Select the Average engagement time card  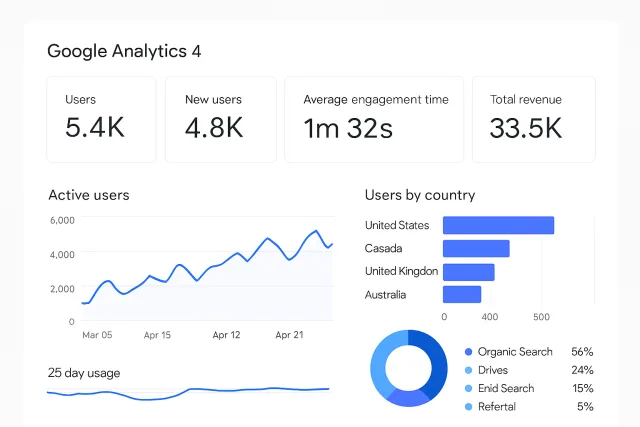point(374,119)
